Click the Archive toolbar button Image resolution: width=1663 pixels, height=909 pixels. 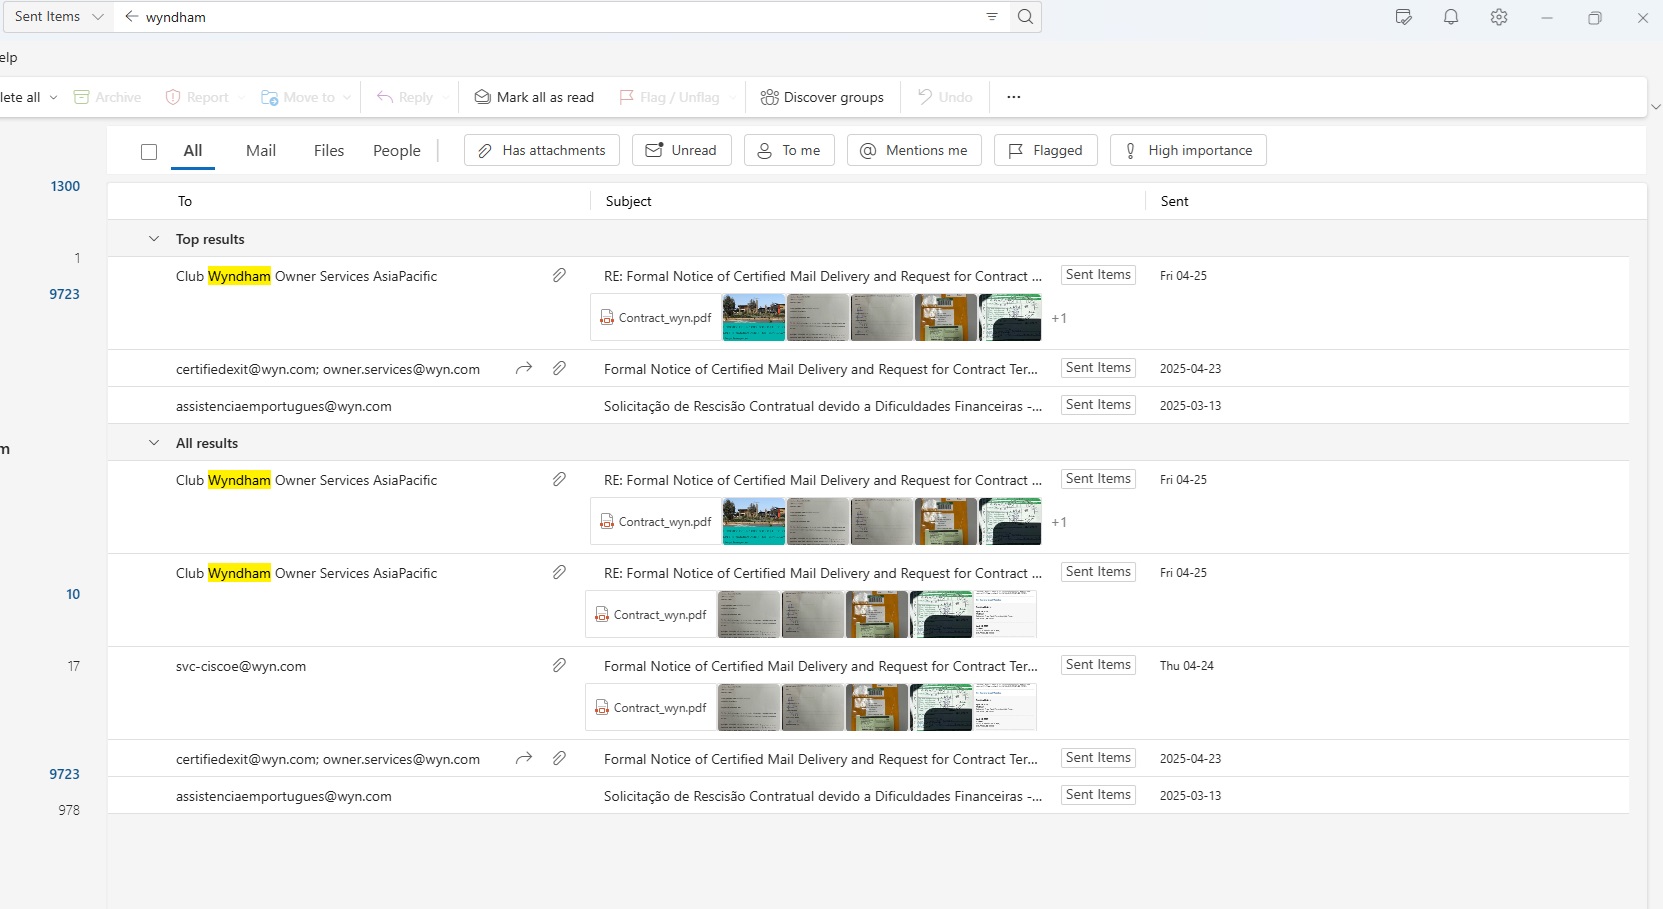[108, 97]
